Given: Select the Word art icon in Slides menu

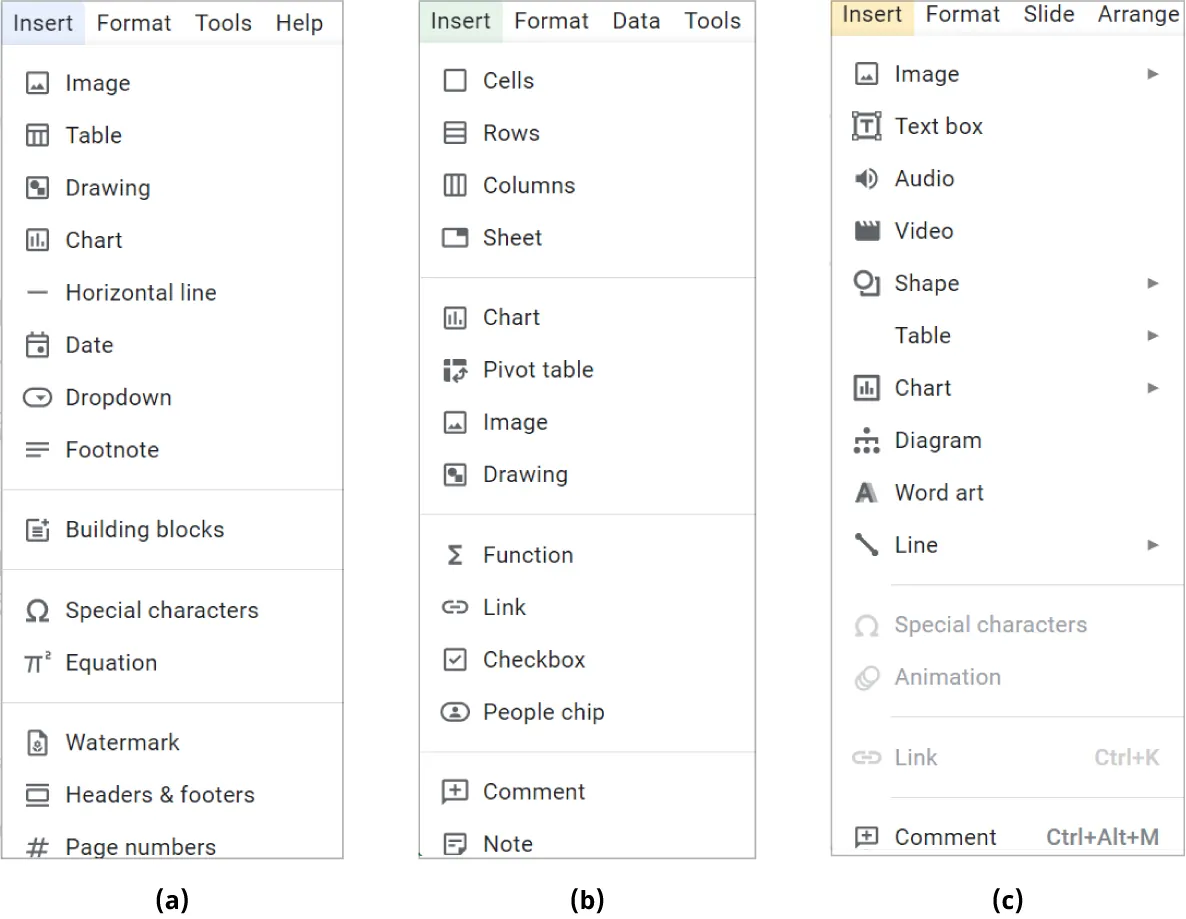Looking at the screenshot, I should coord(866,492).
